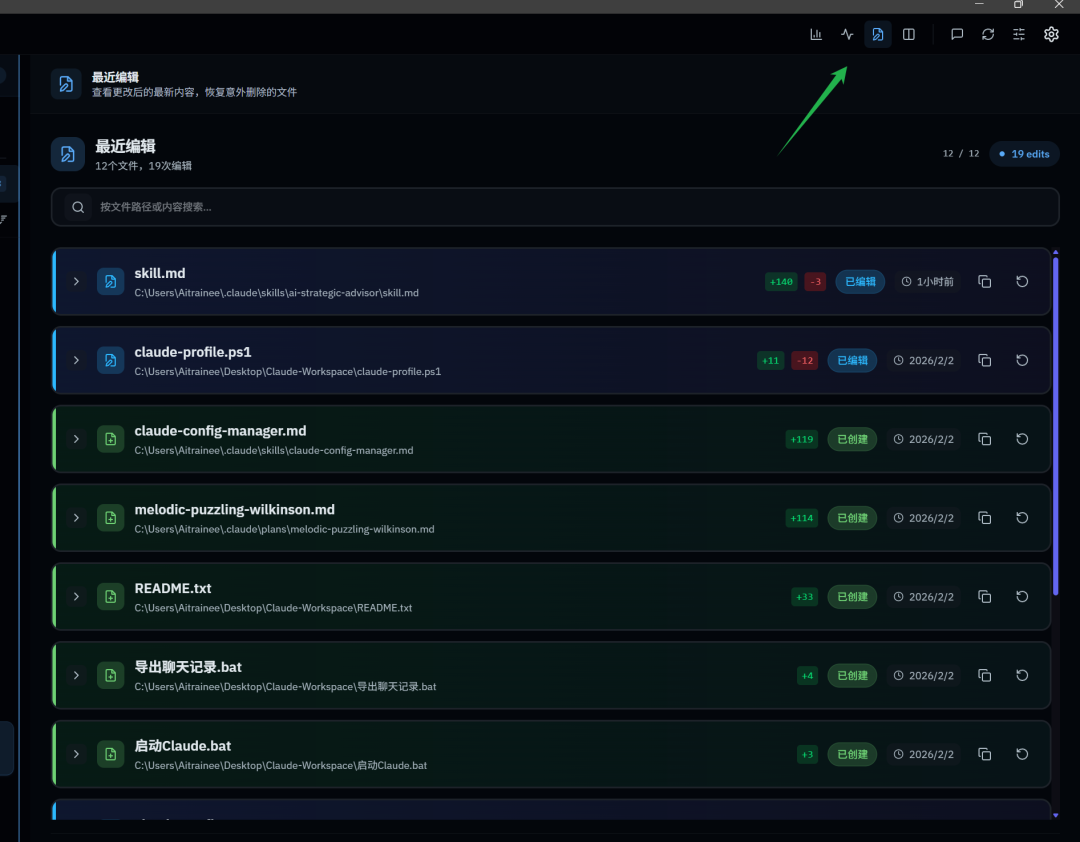Open the settings gear icon
This screenshot has height=842, width=1080.
click(1051, 34)
